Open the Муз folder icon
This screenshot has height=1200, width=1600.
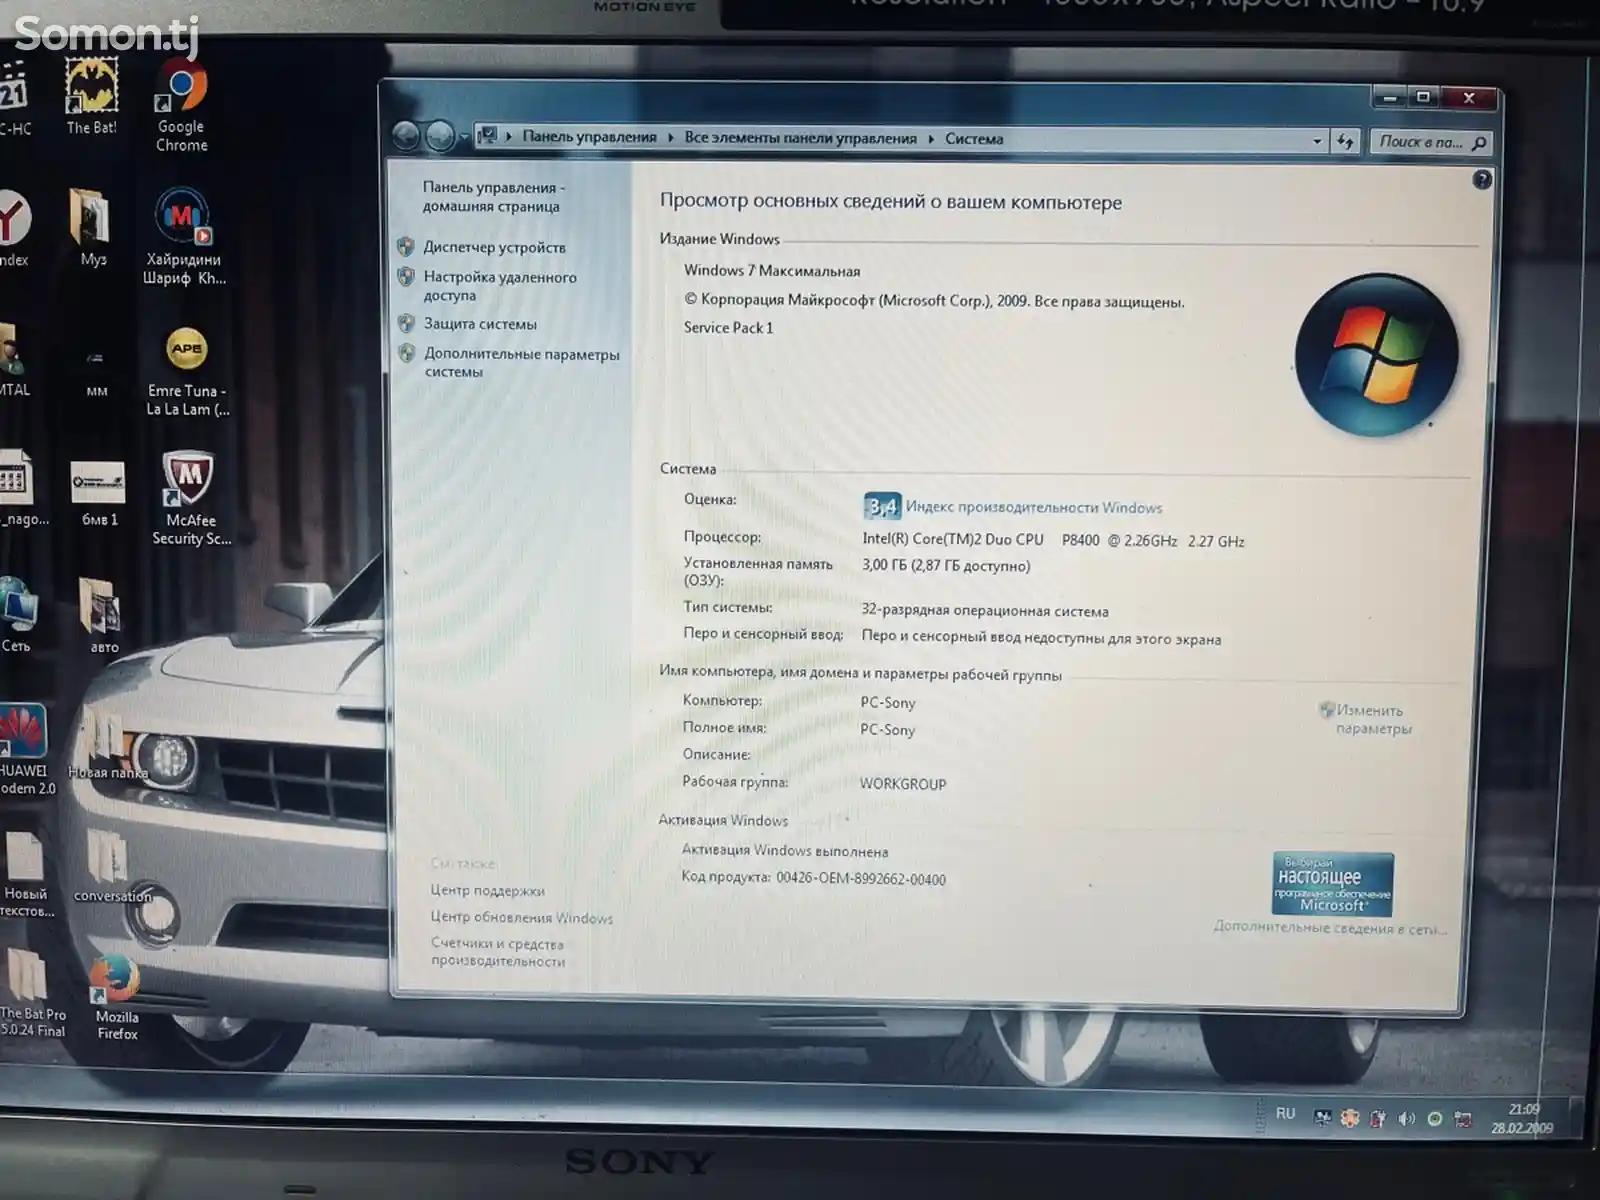(92, 227)
